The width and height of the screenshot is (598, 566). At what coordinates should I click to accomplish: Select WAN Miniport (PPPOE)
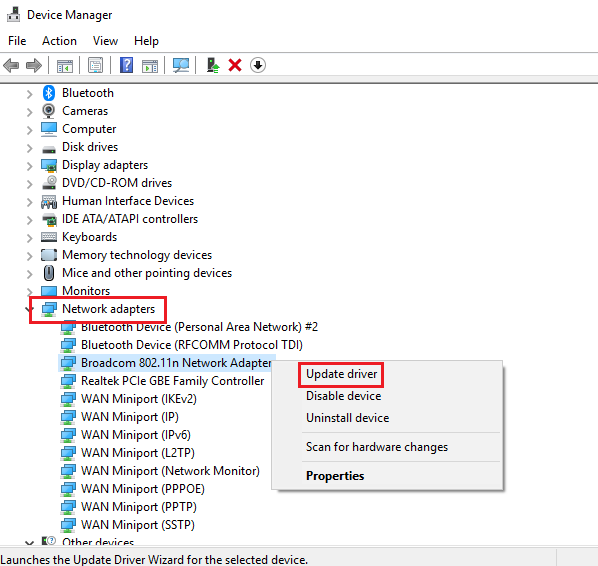(x=143, y=489)
